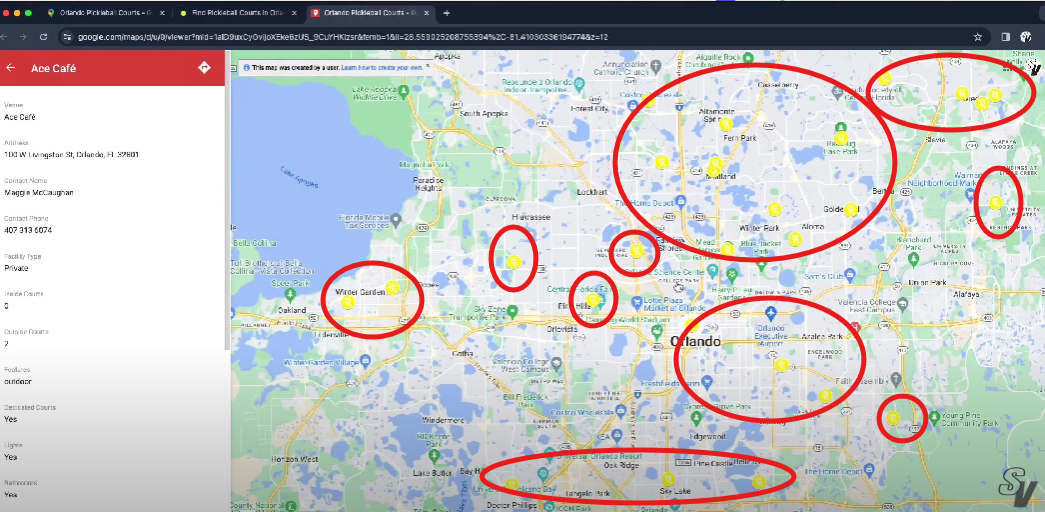
Task: Open directions to Ace Café
Action: 204,67
